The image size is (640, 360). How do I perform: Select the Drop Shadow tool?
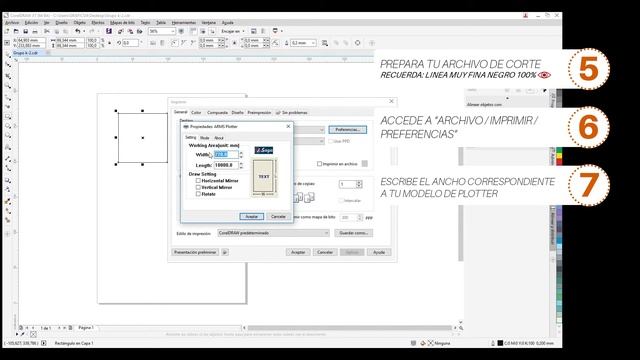point(8,180)
